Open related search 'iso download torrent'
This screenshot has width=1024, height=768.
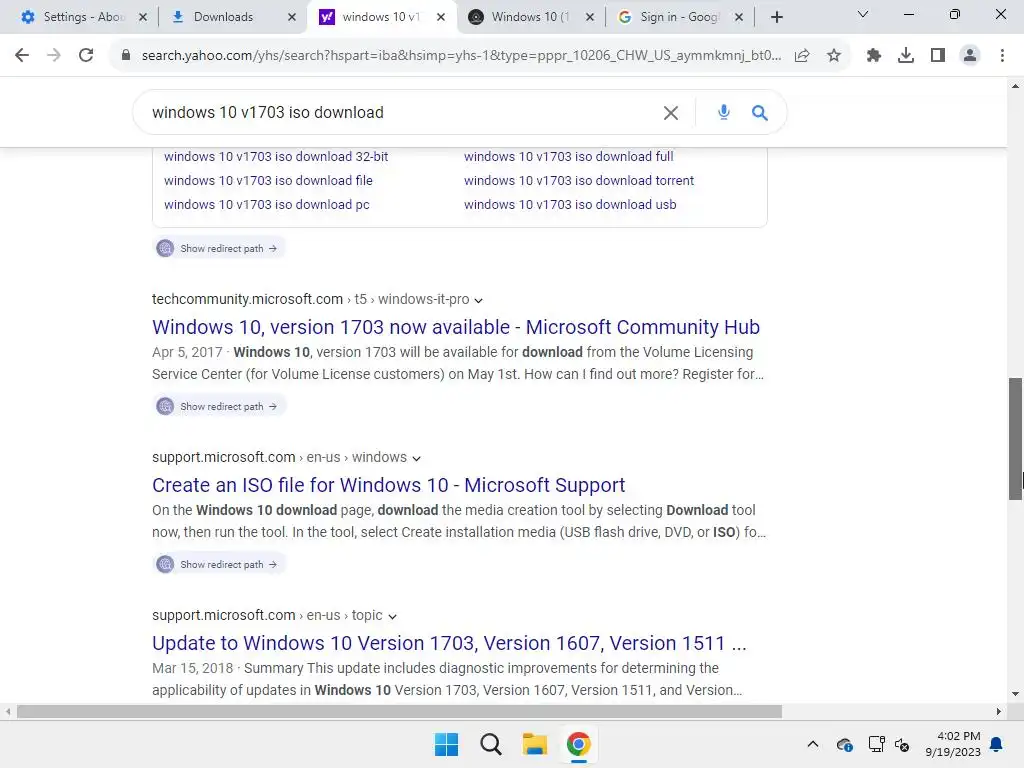tap(579, 180)
